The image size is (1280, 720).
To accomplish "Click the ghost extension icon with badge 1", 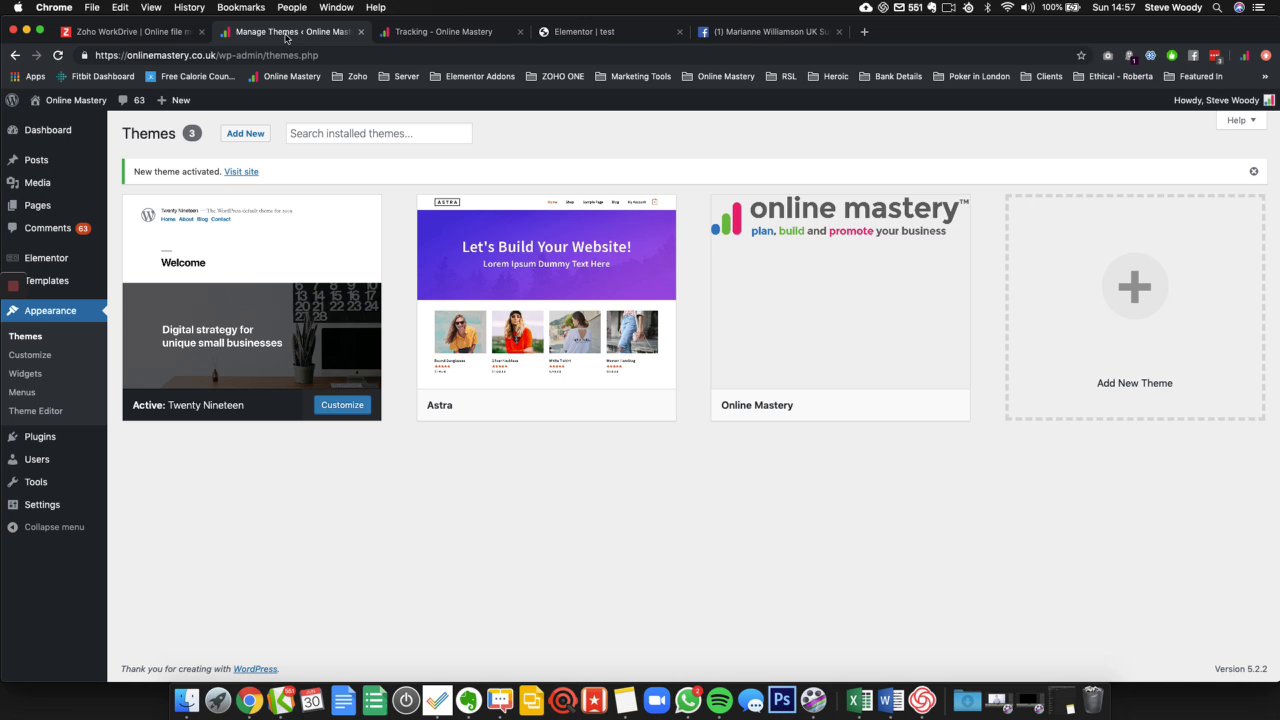I will click(x=1129, y=55).
